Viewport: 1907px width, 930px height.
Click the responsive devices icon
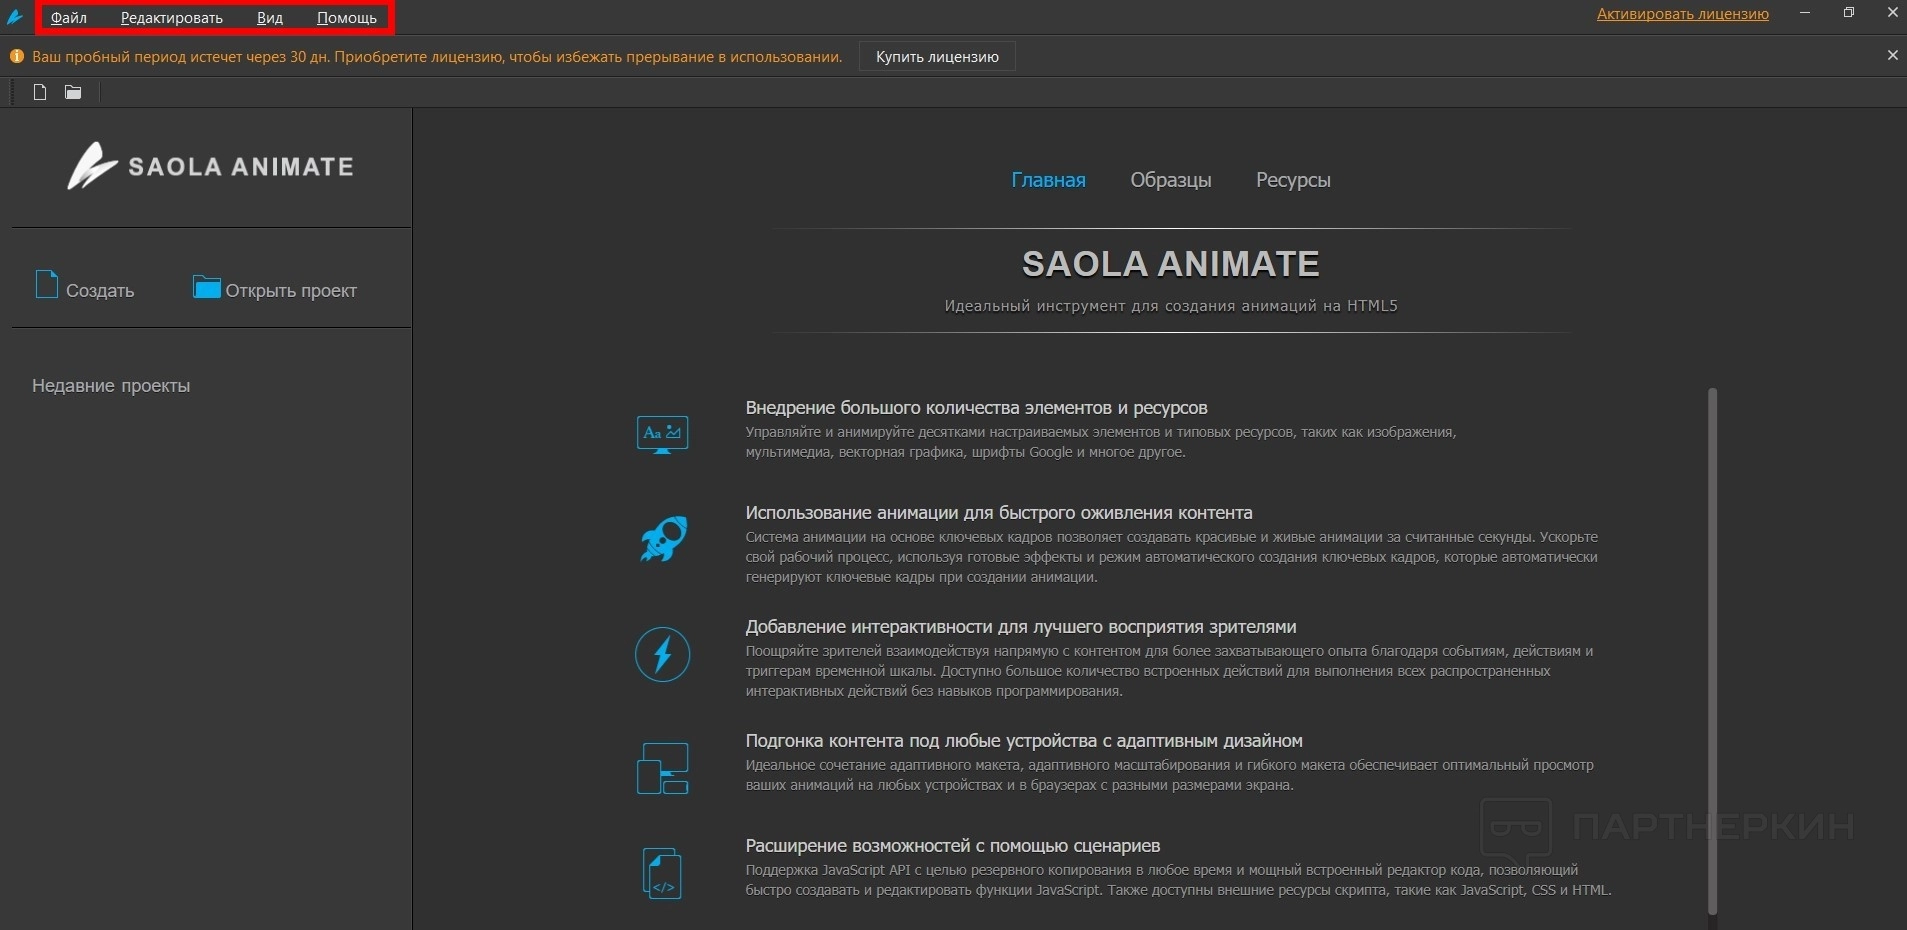point(662,768)
